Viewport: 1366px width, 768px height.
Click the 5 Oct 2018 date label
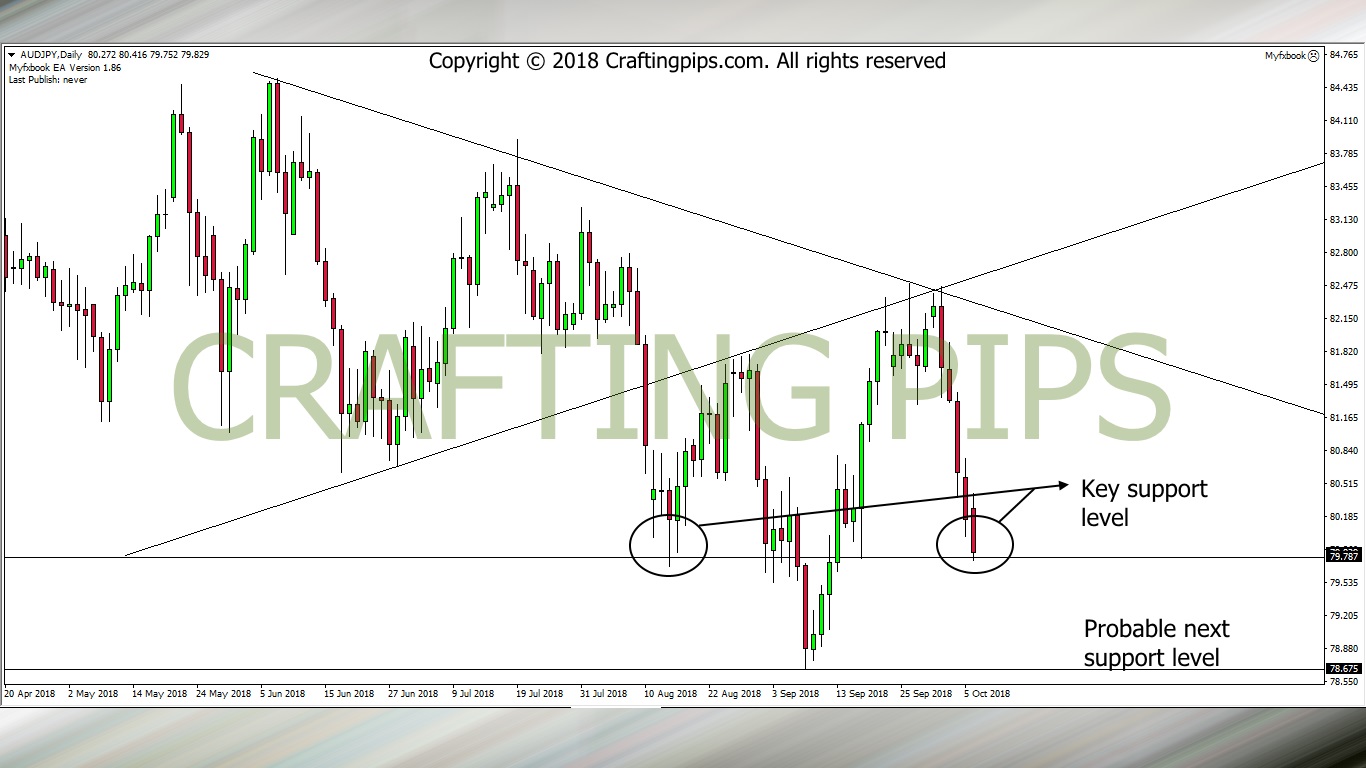click(987, 693)
